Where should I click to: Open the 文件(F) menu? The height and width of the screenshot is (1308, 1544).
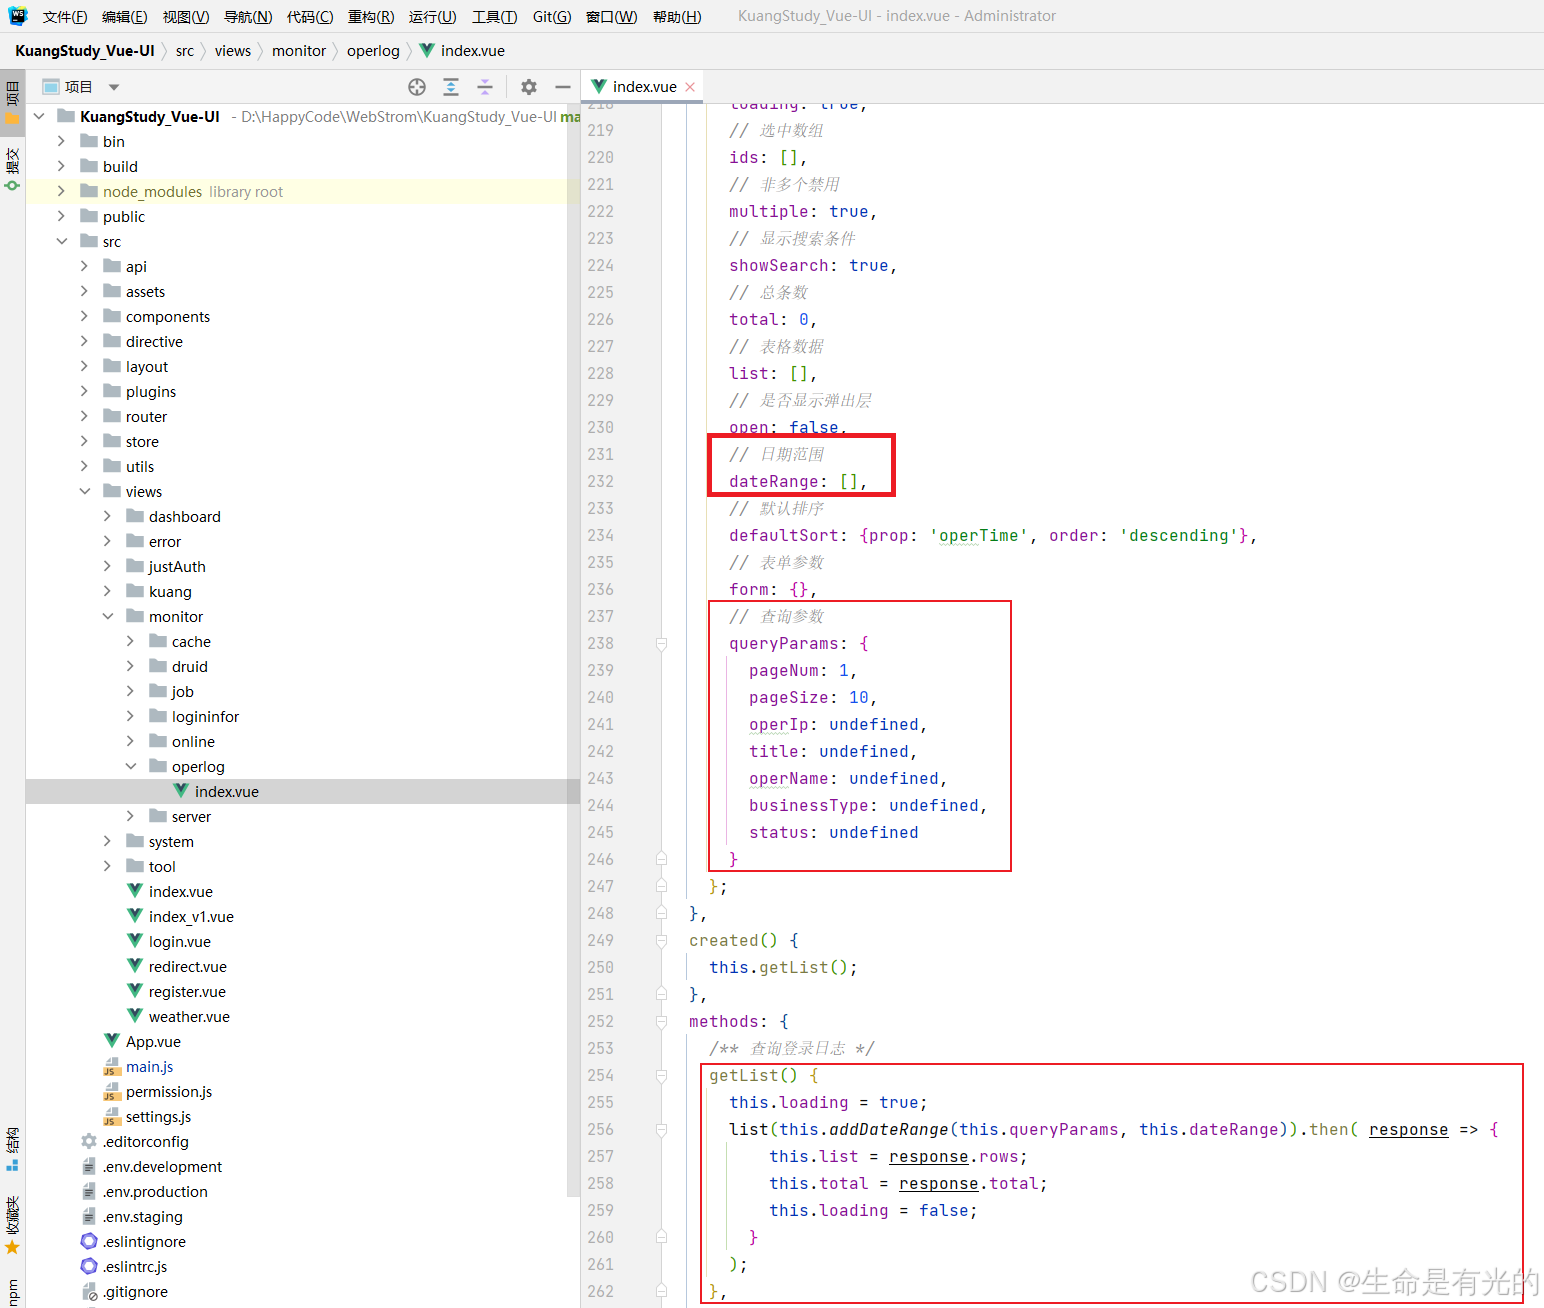coord(65,17)
